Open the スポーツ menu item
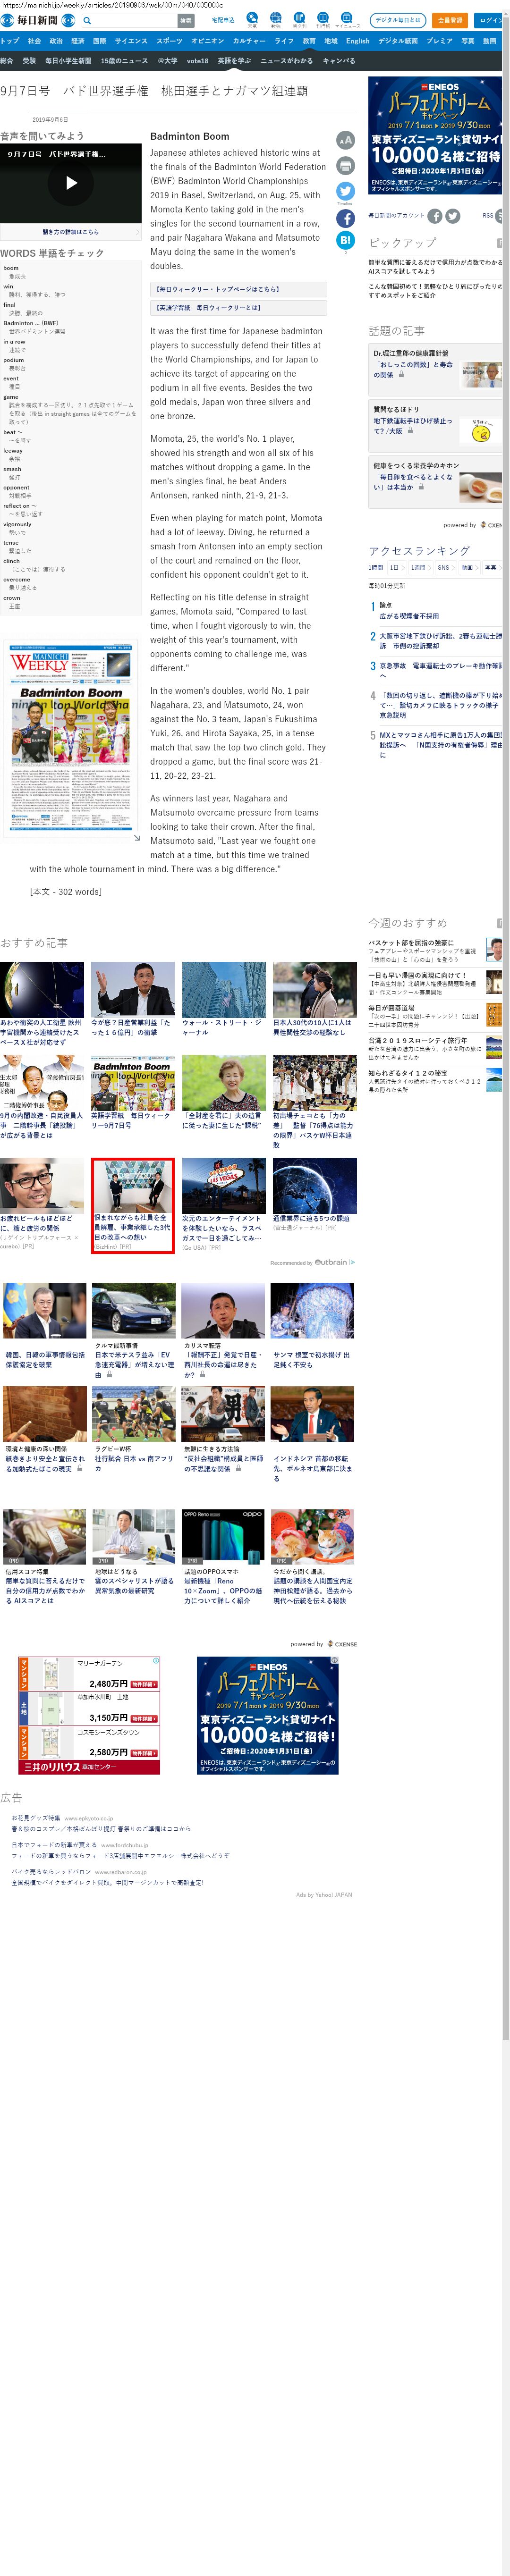The image size is (510, 2576). [169, 41]
